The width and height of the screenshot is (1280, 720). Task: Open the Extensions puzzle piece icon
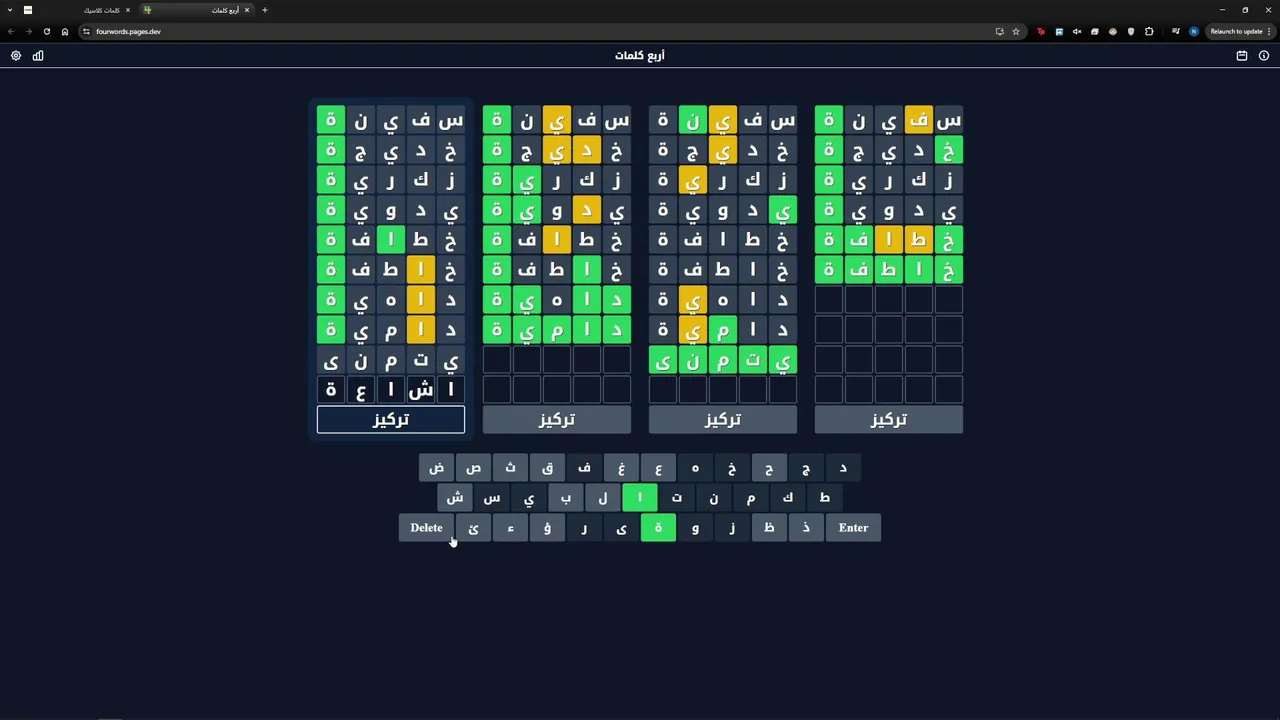[1149, 31]
